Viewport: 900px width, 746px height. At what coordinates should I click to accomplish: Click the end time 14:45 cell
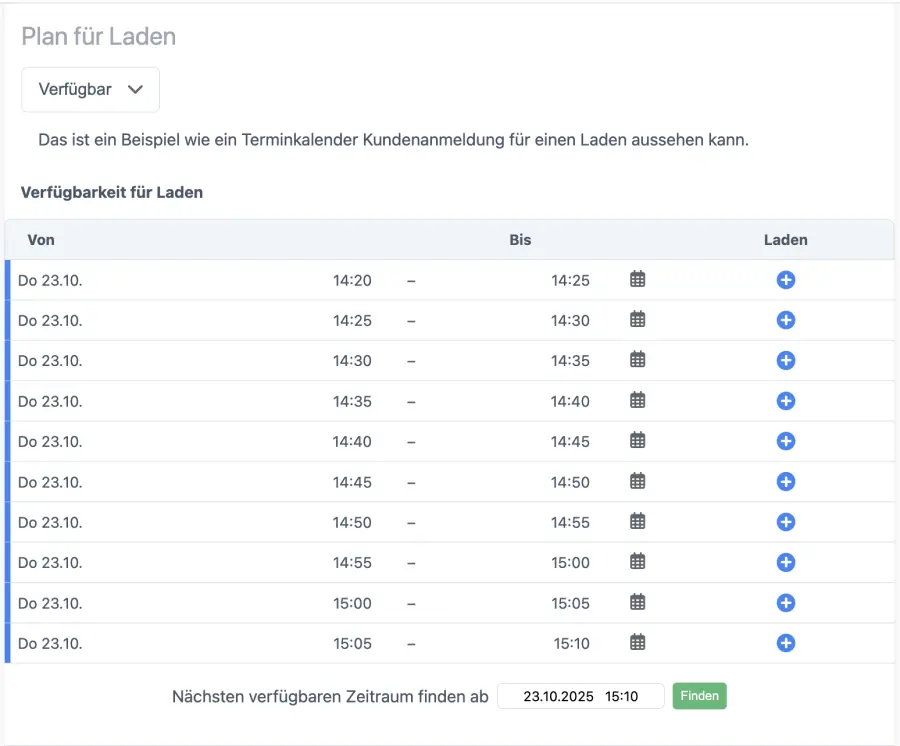(570, 442)
